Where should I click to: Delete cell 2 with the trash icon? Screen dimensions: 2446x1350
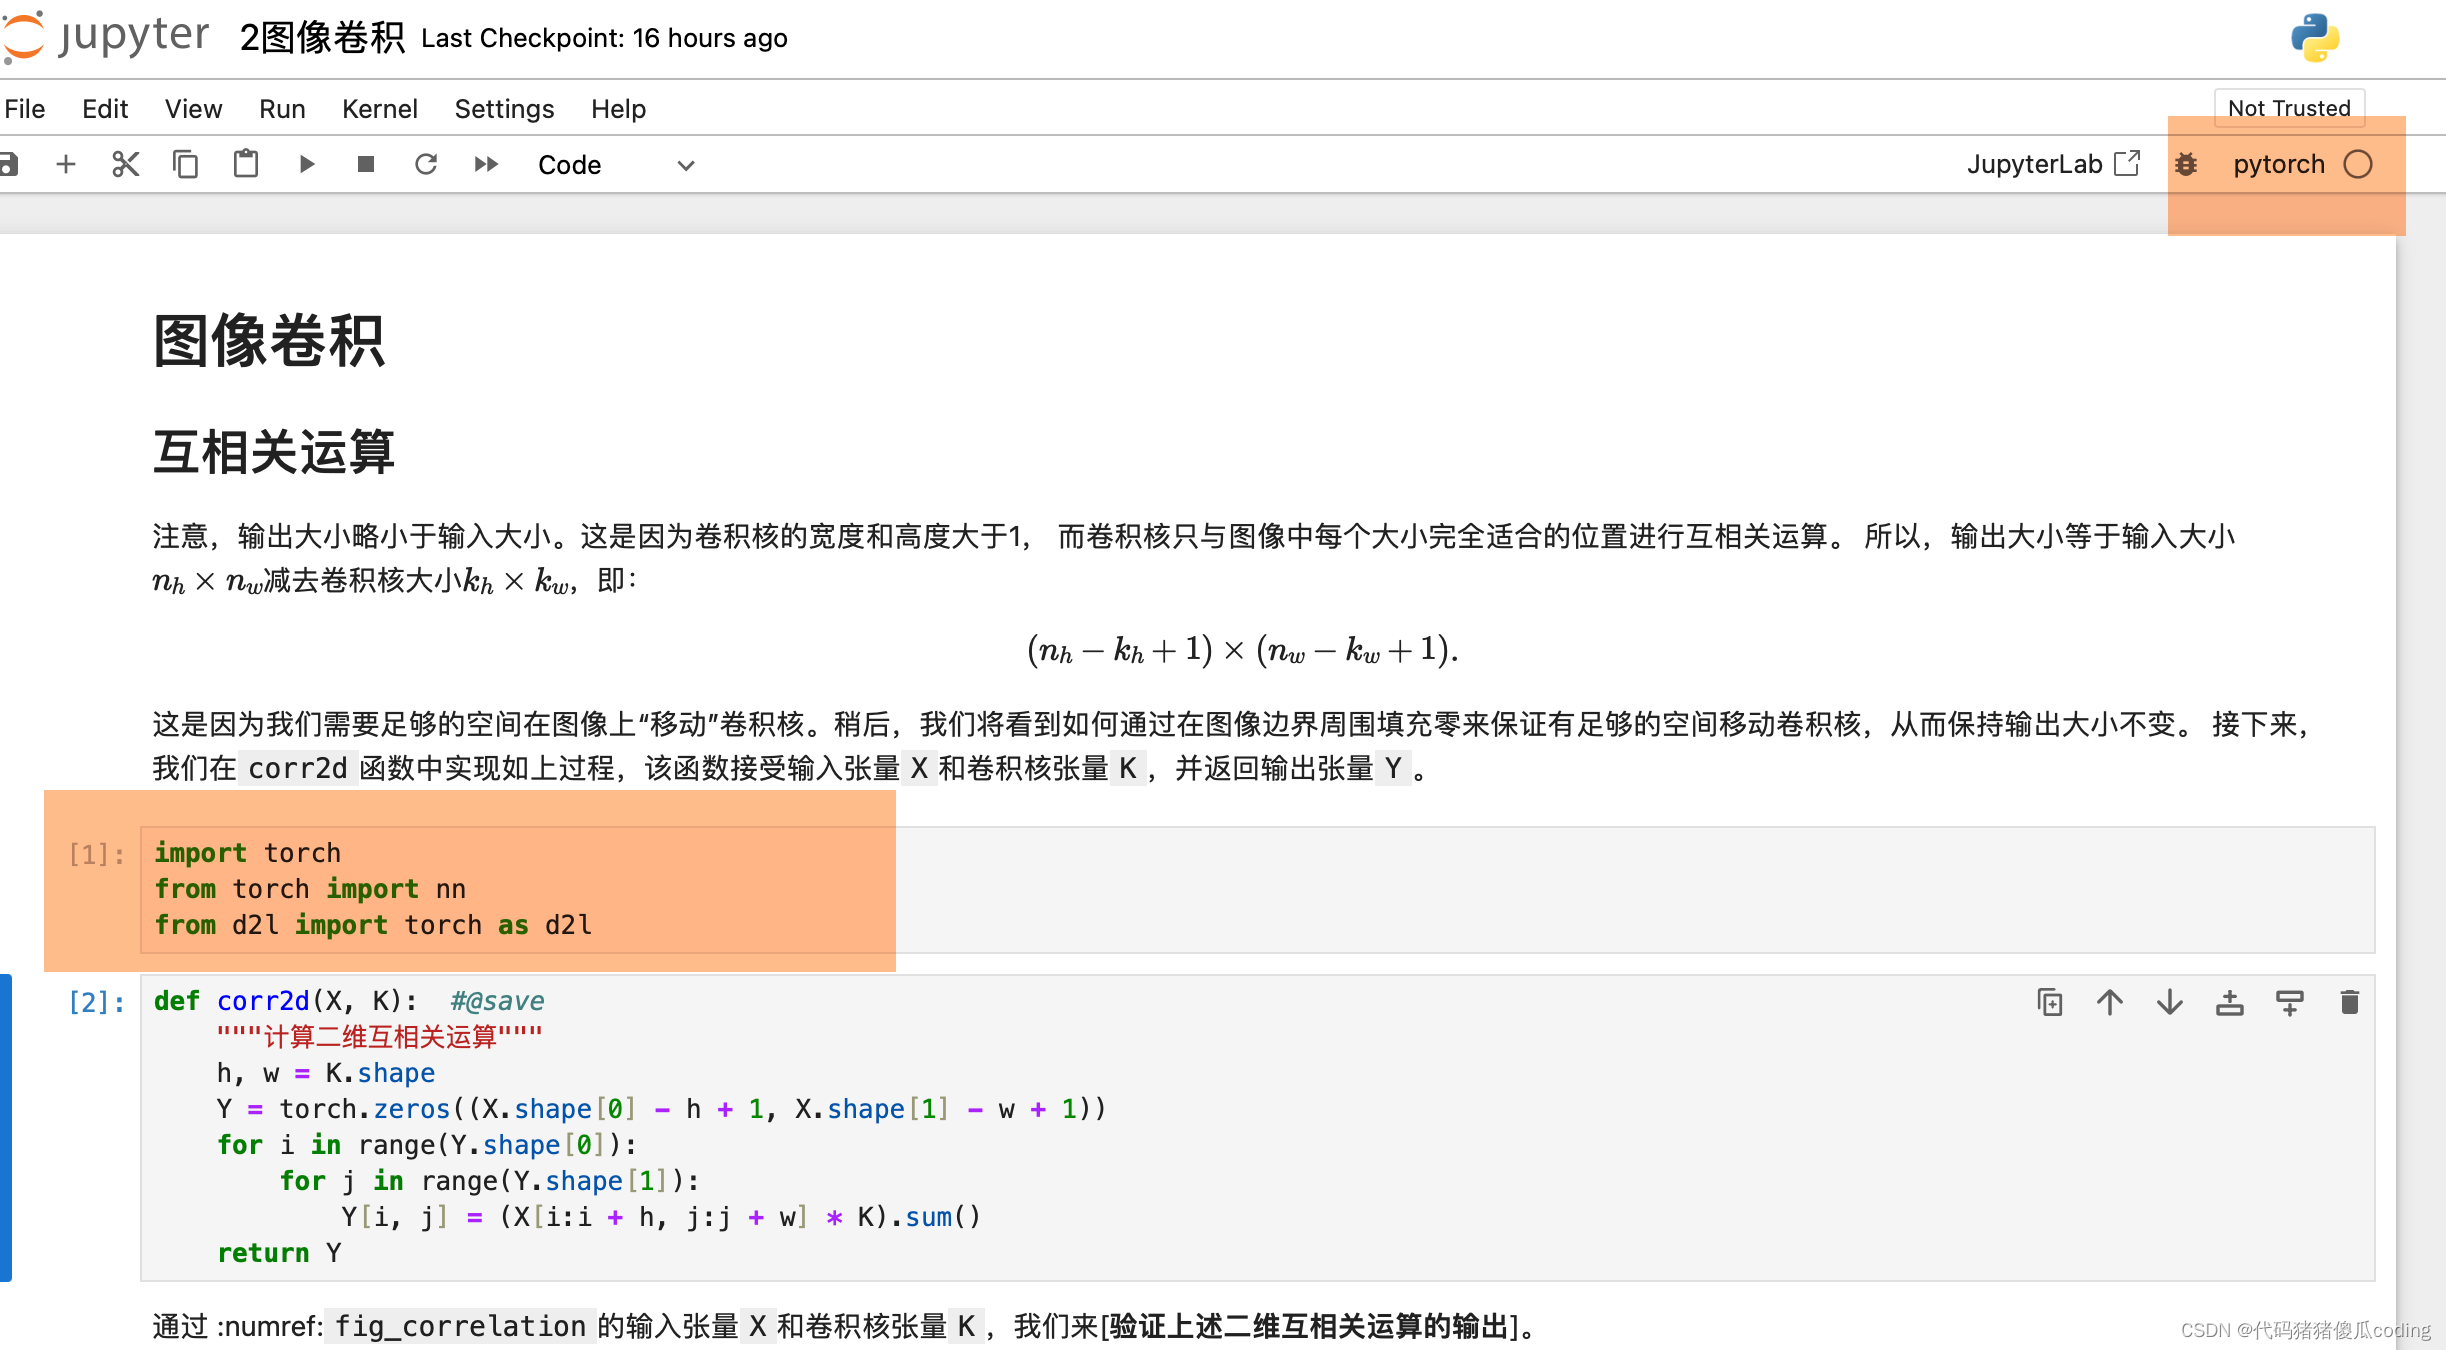click(x=2350, y=1002)
